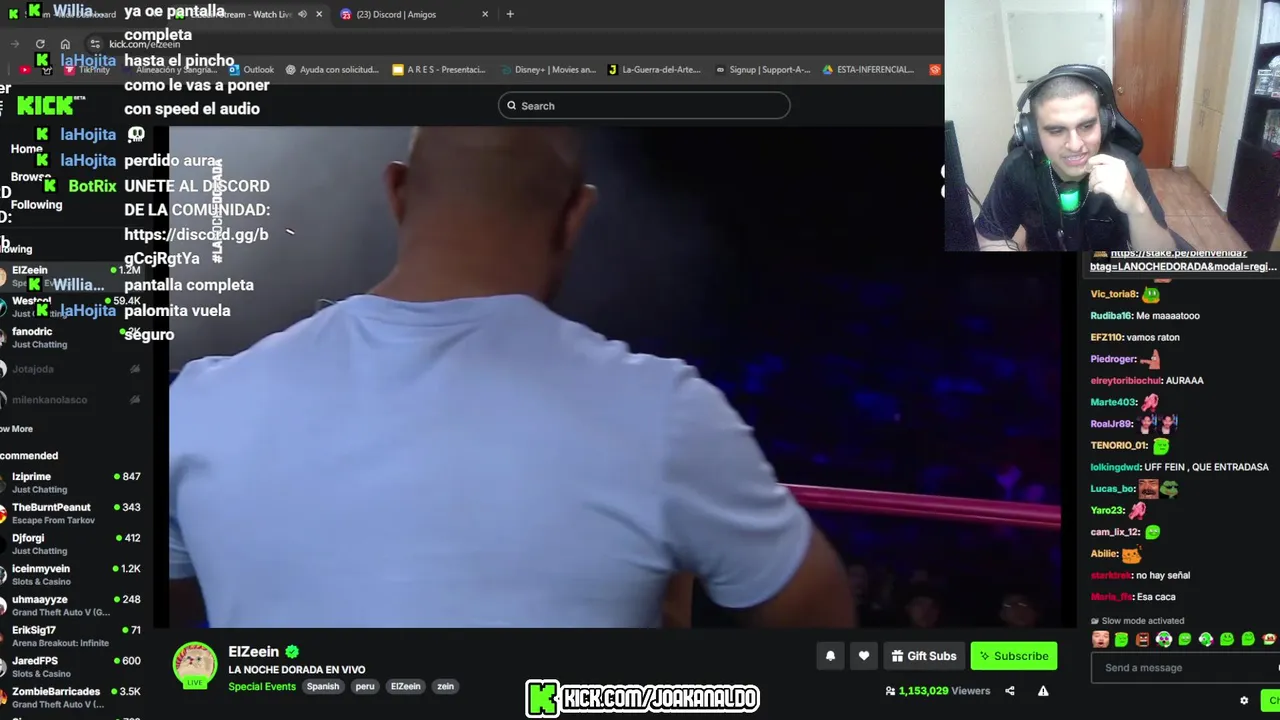Open ElZeein channel in Following list

pyautogui.click(x=70, y=276)
